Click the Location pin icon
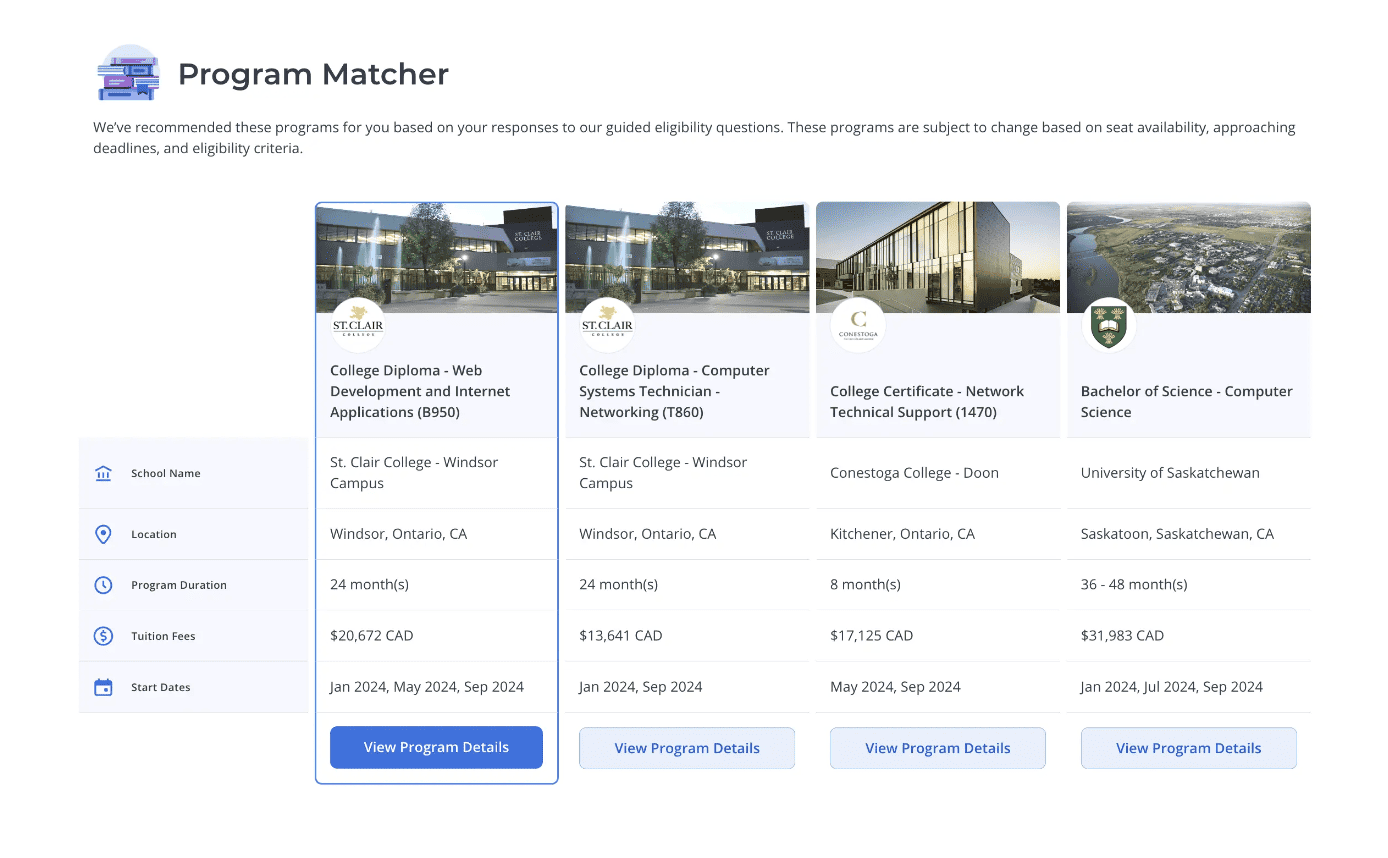1388x858 pixels. coord(103,534)
